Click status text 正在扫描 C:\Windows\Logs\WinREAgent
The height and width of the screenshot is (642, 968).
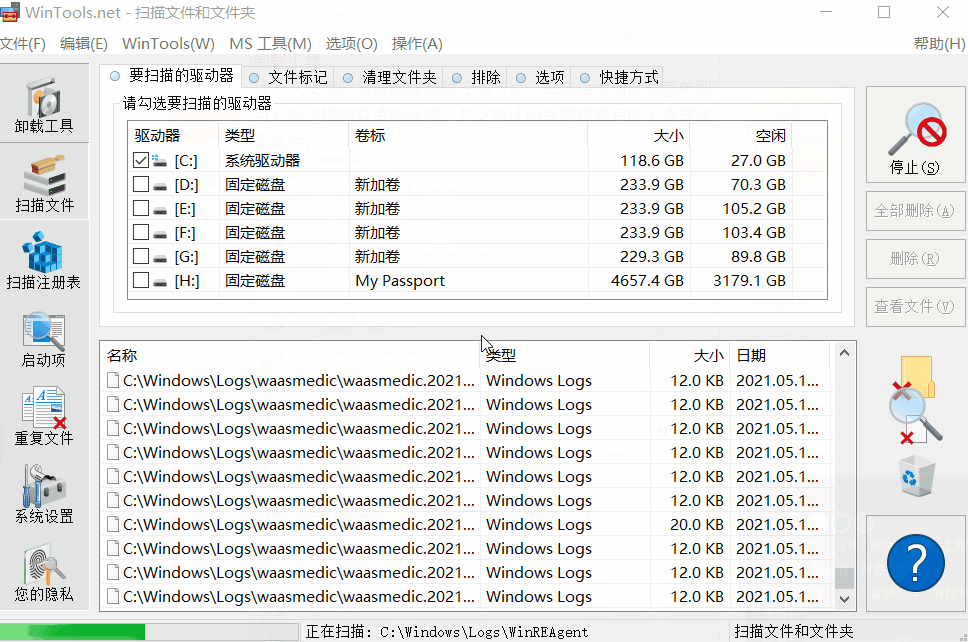pyautogui.click(x=447, y=632)
